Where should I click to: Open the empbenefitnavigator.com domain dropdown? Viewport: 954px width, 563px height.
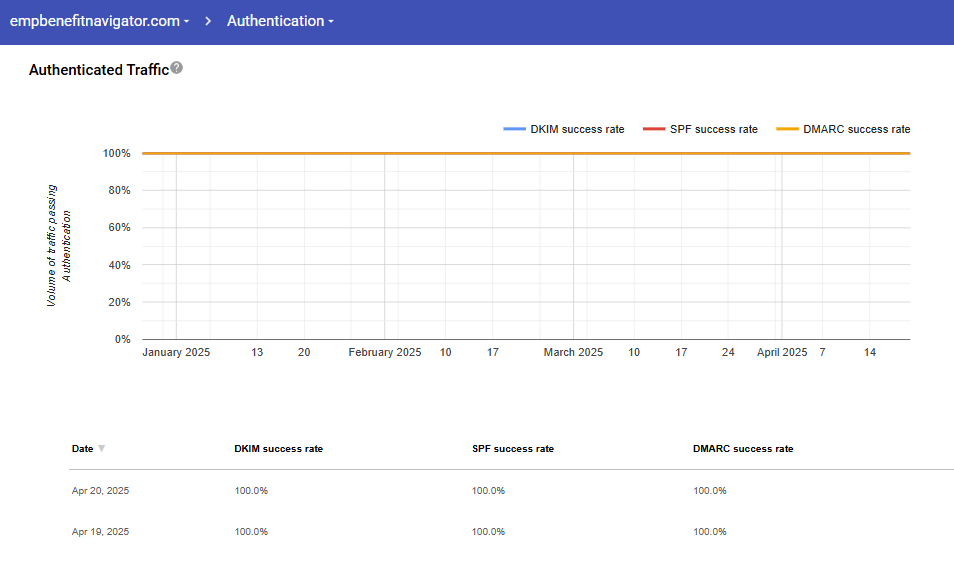point(99,21)
